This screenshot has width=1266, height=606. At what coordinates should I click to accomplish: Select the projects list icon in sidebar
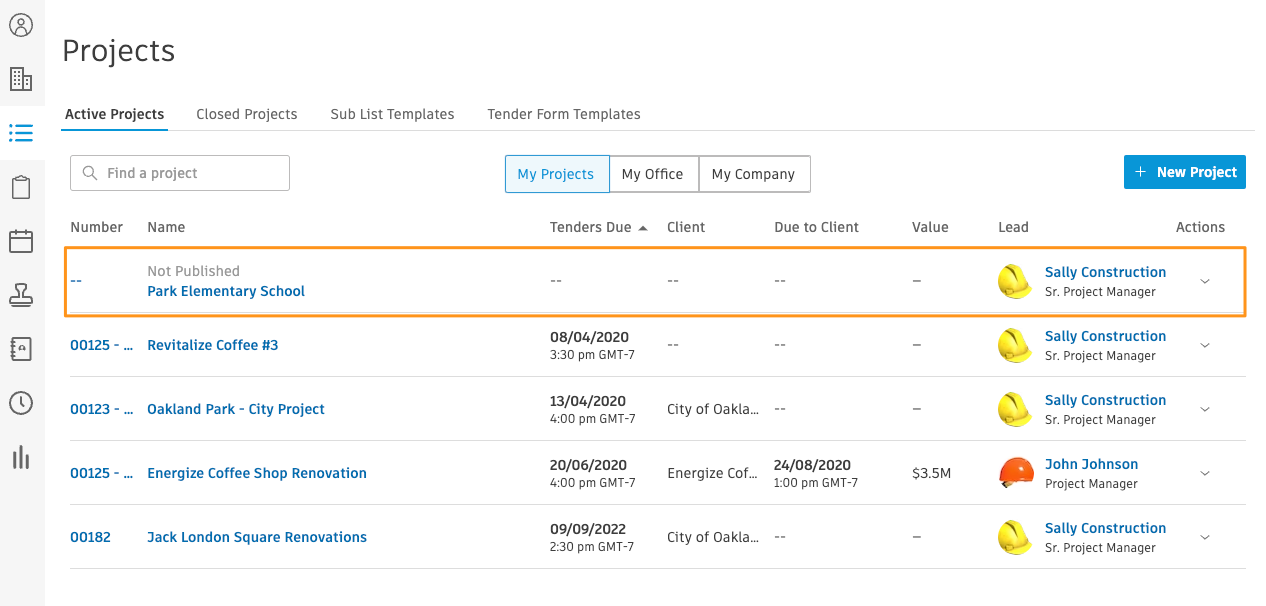tap(21, 133)
